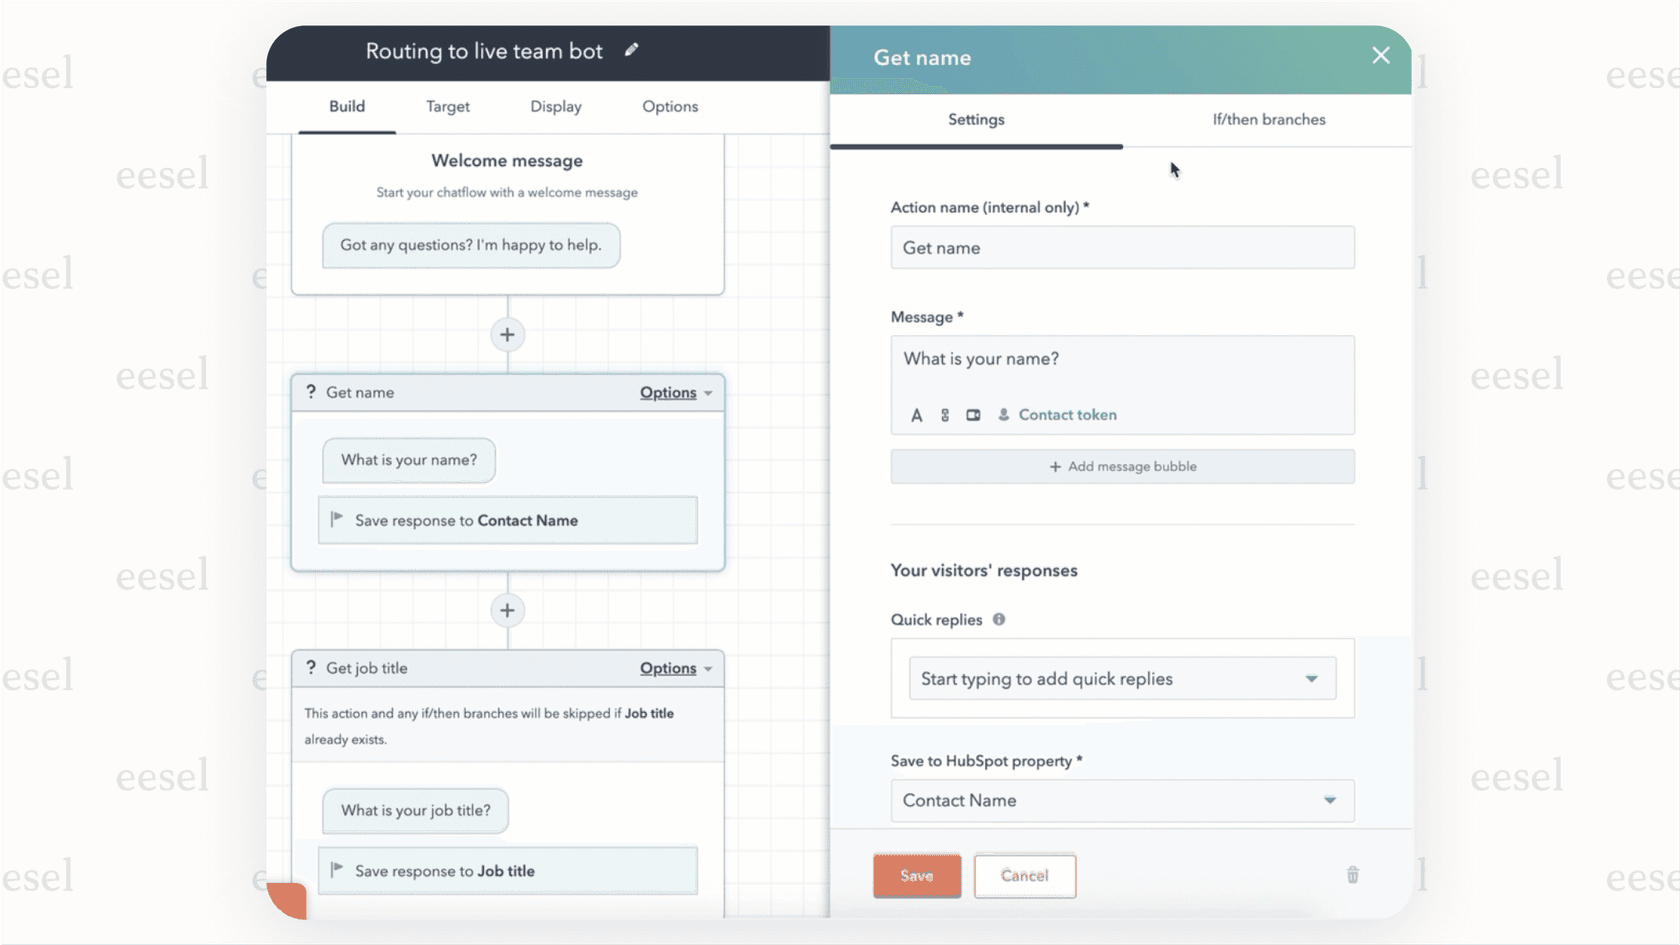Click the trash icon to delete the action
Image resolution: width=1680 pixels, height=945 pixels.
(x=1352, y=874)
